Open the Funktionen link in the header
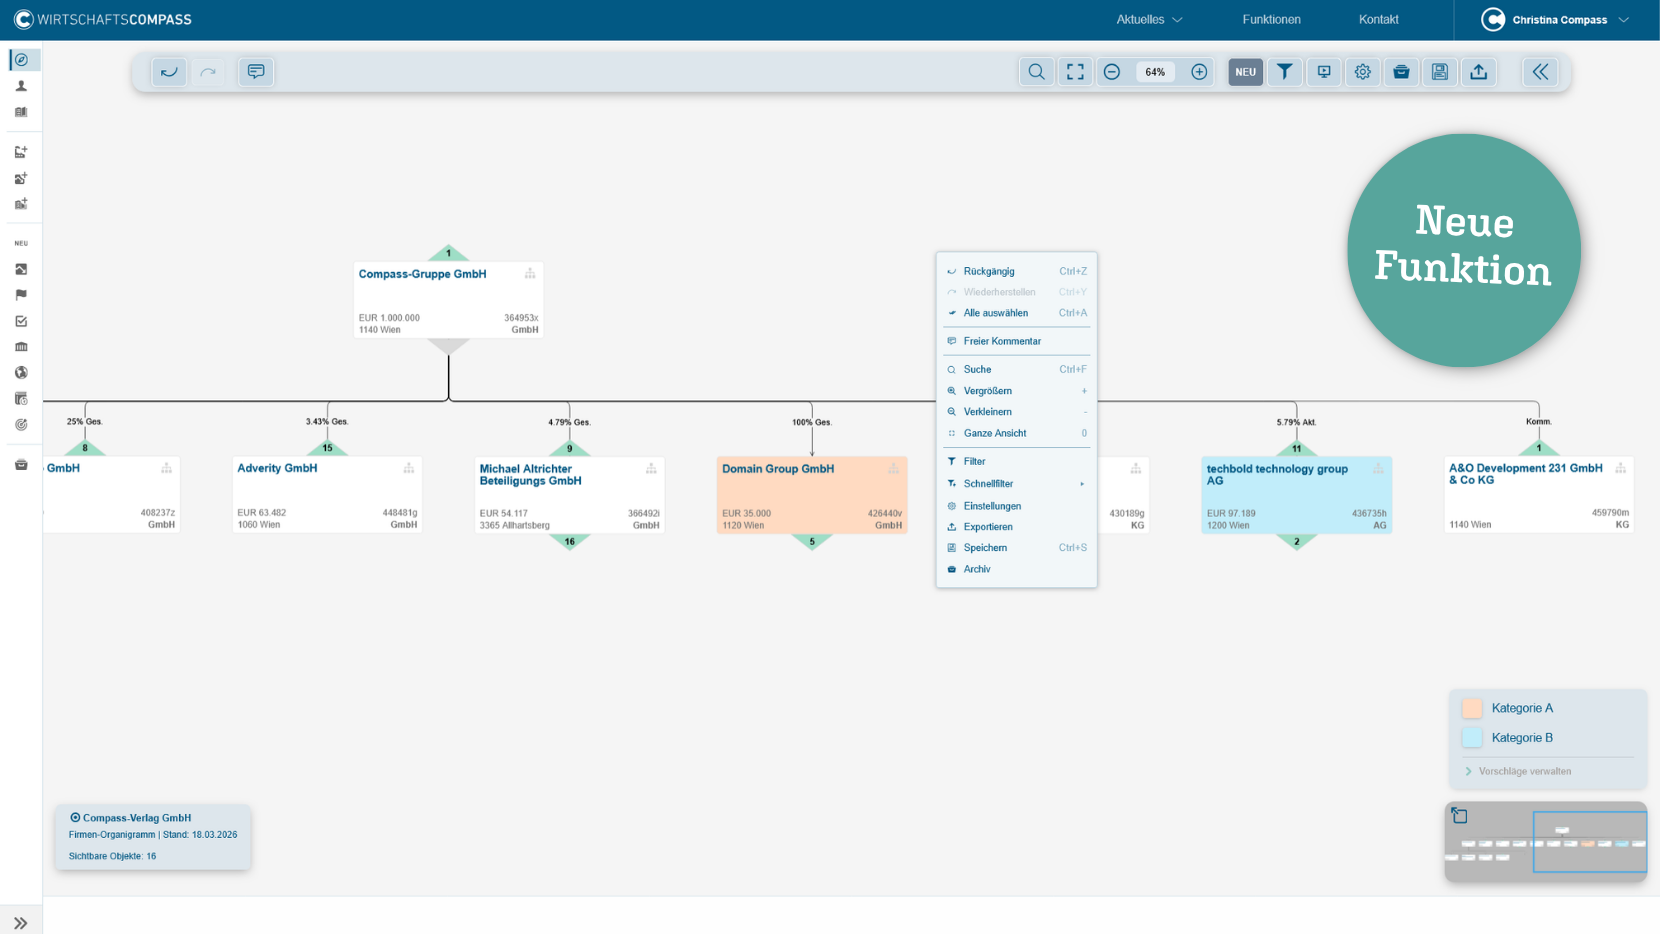 1271,20
